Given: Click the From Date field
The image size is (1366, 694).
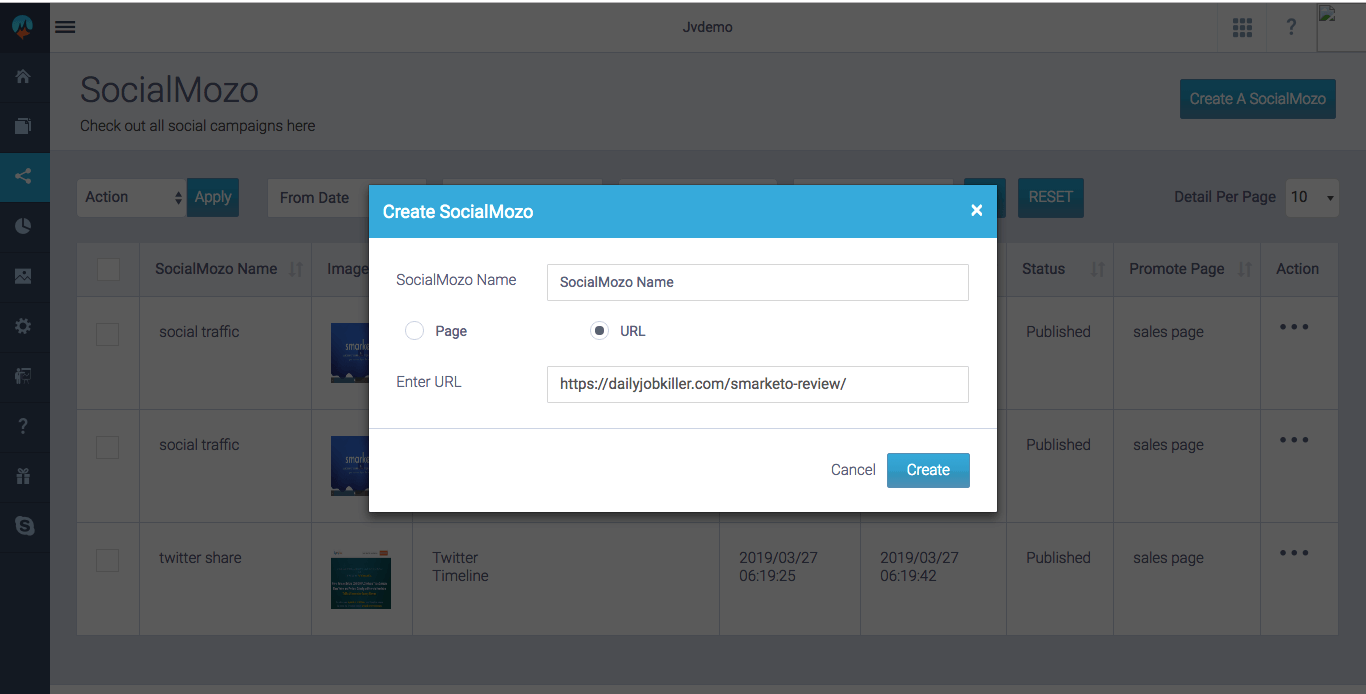Looking at the screenshot, I should pos(318,197).
